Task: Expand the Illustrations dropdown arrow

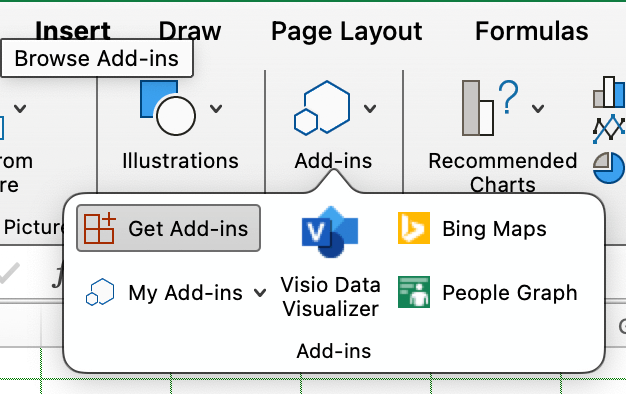Action: (216, 108)
